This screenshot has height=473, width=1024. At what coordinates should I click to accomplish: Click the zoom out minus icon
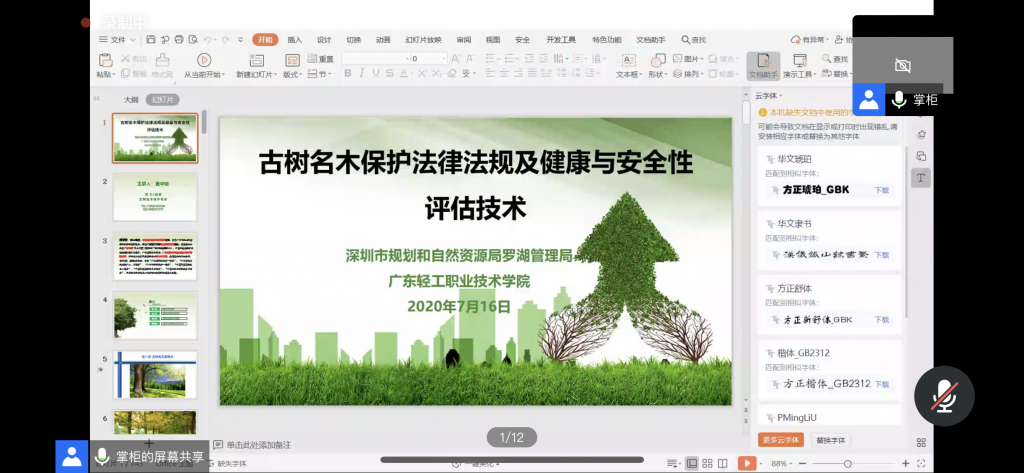pos(802,463)
